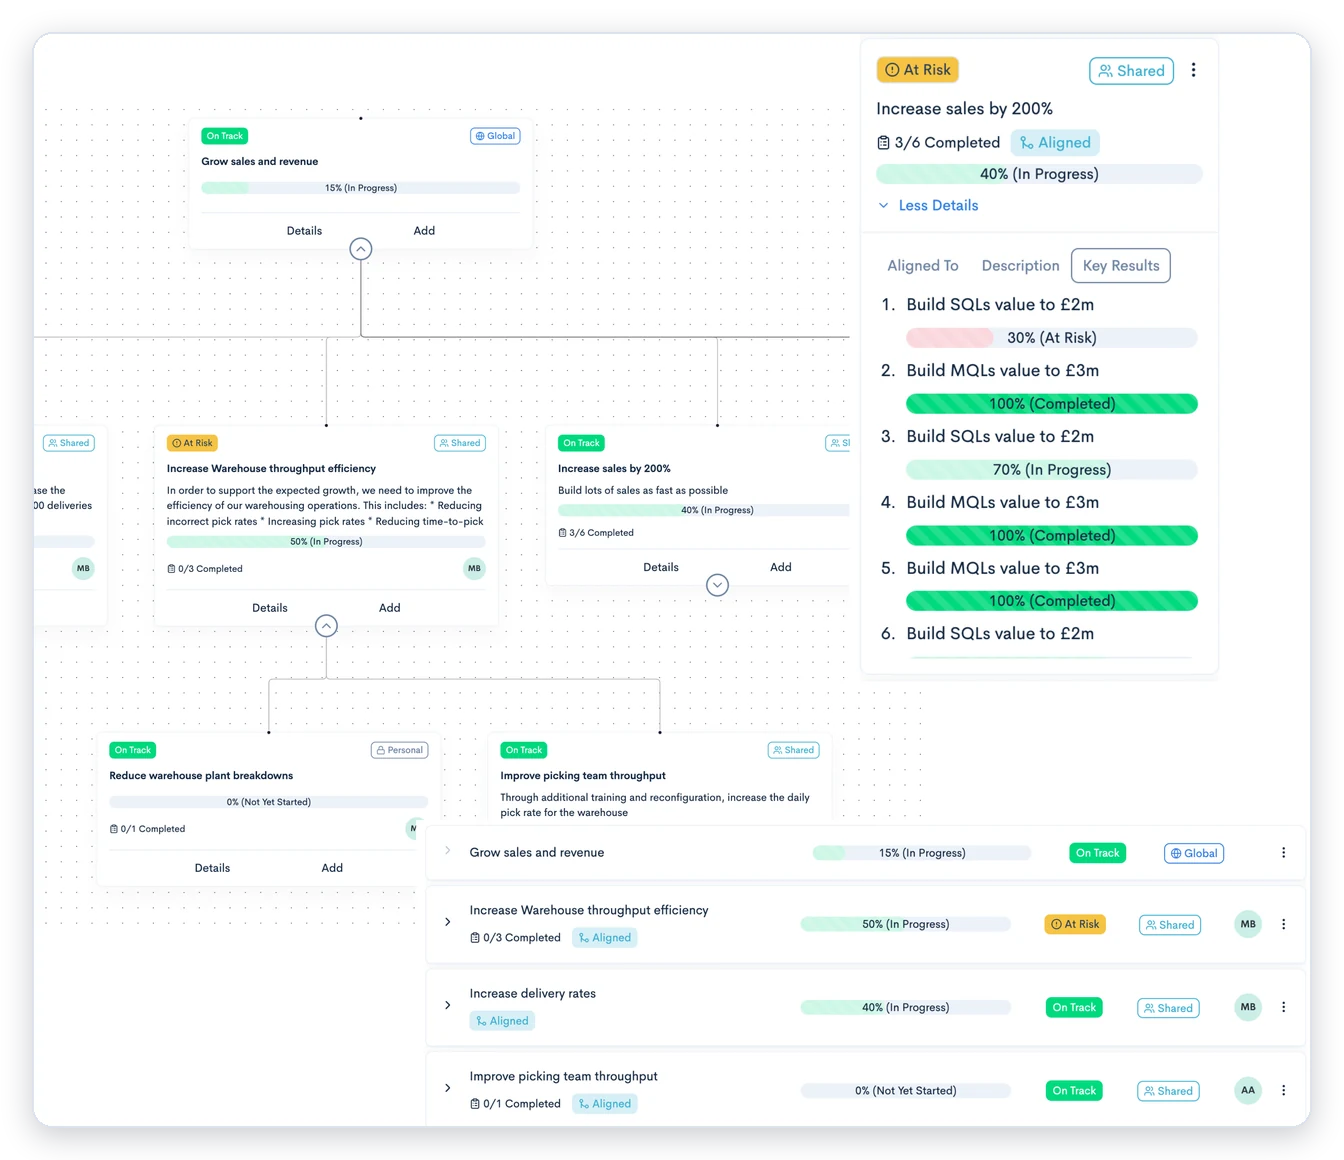The height and width of the screenshot is (1160, 1344).
Task: Click the Aligned tag under Increase delivery rates
Action: click(x=502, y=1021)
